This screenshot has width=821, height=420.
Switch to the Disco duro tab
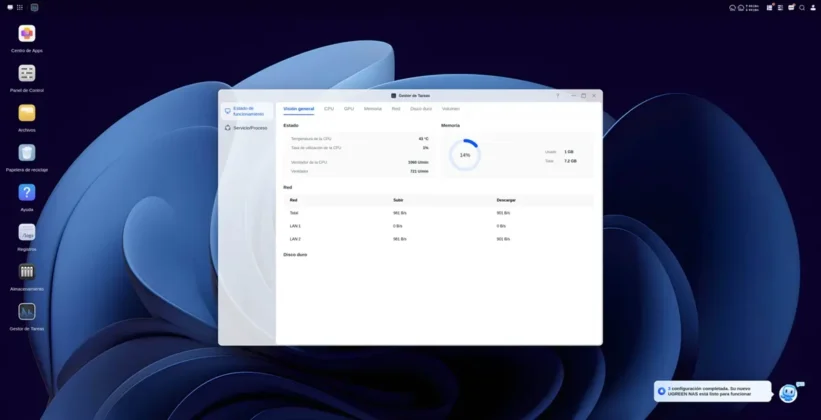pos(421,109)
